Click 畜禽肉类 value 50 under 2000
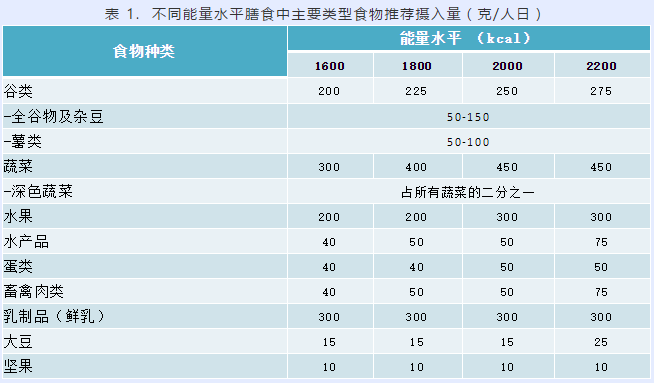 tap(507, 292)
